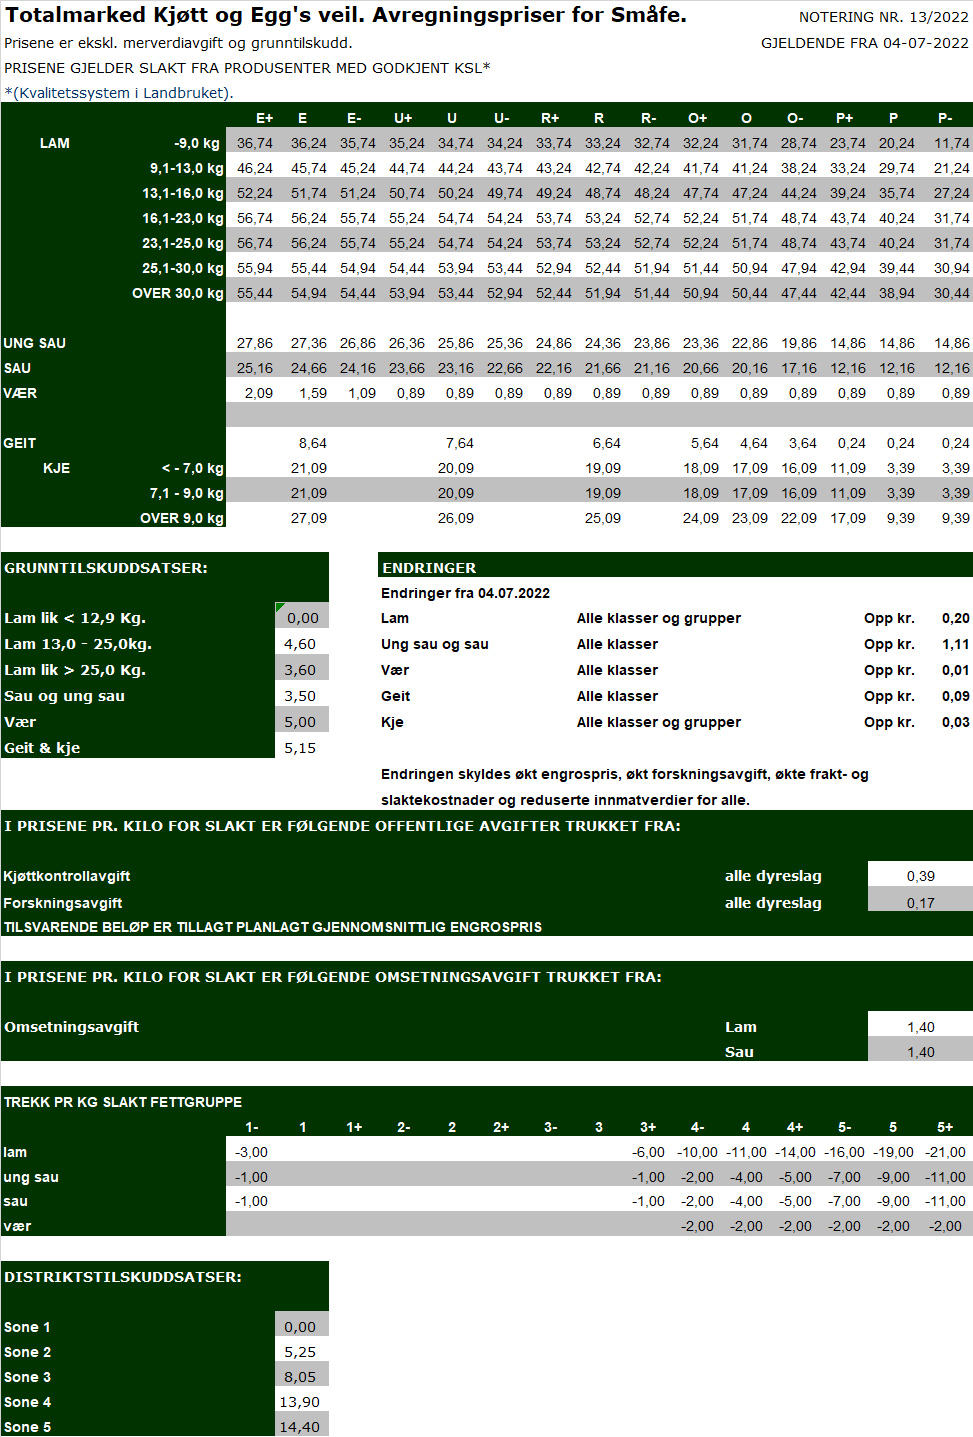Click 'Alle klasser og grupper' in the Kje row

659,722
